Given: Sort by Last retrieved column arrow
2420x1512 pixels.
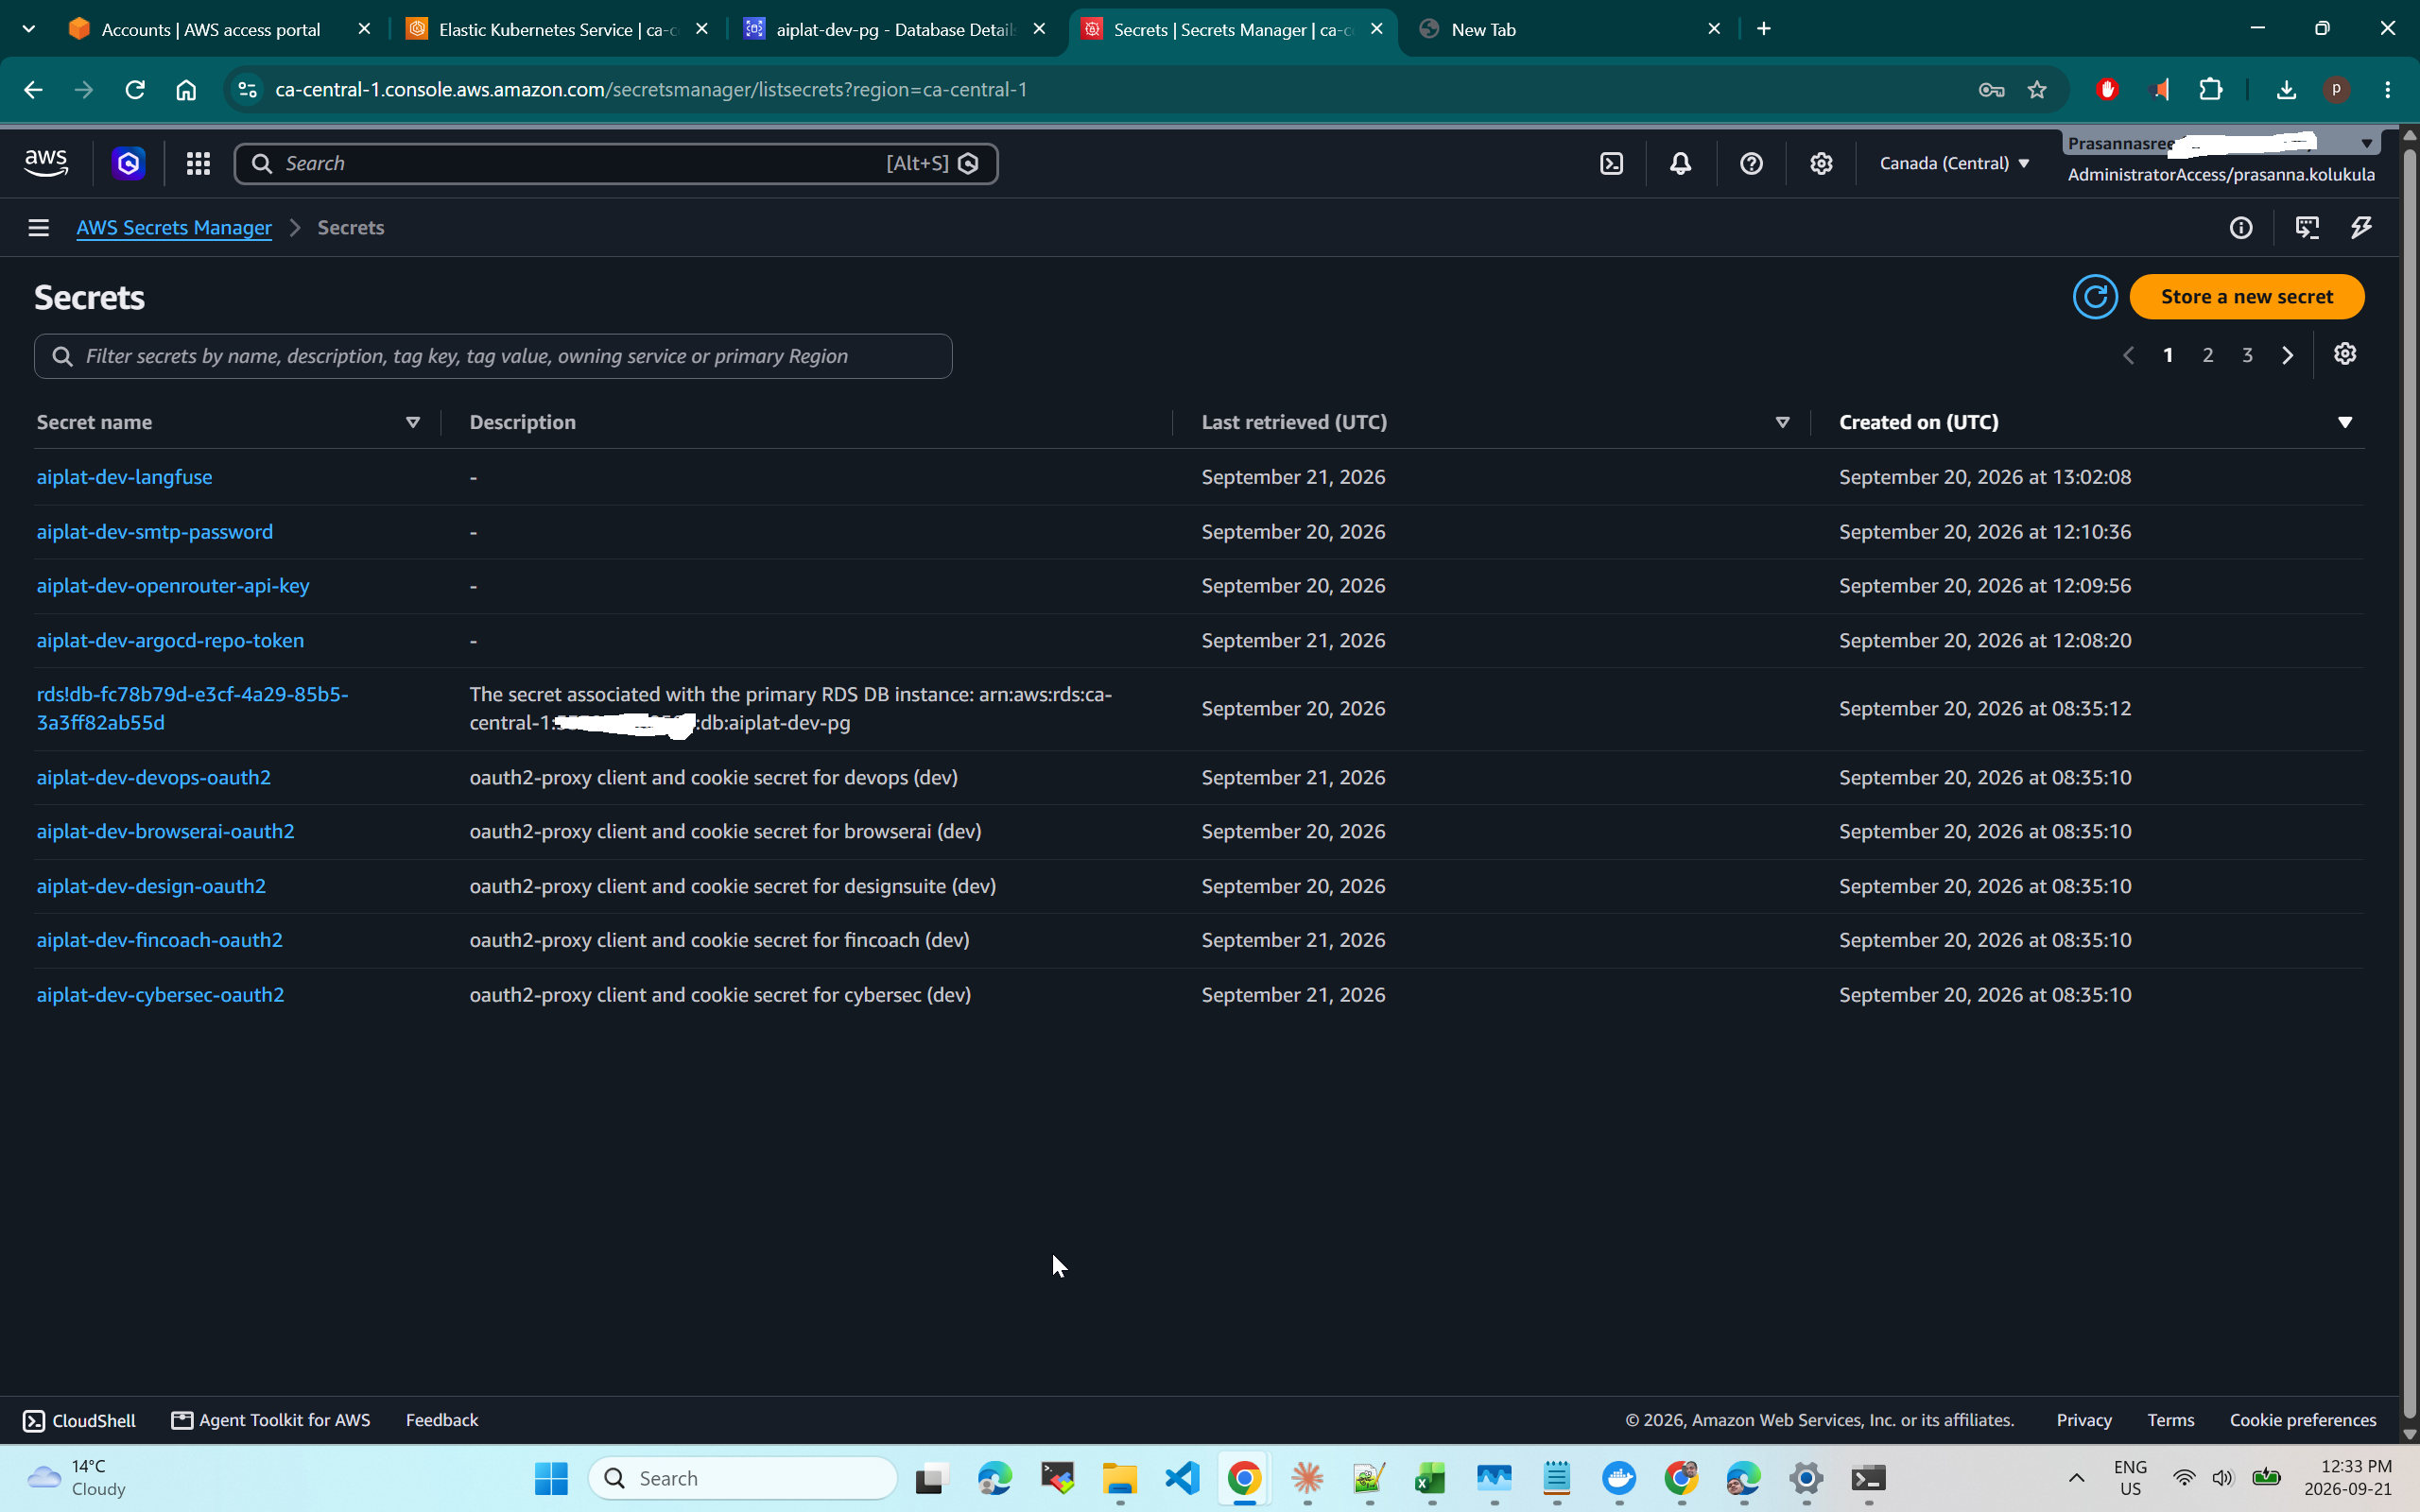Looking at the screenshot, I should coord(1782,422).
